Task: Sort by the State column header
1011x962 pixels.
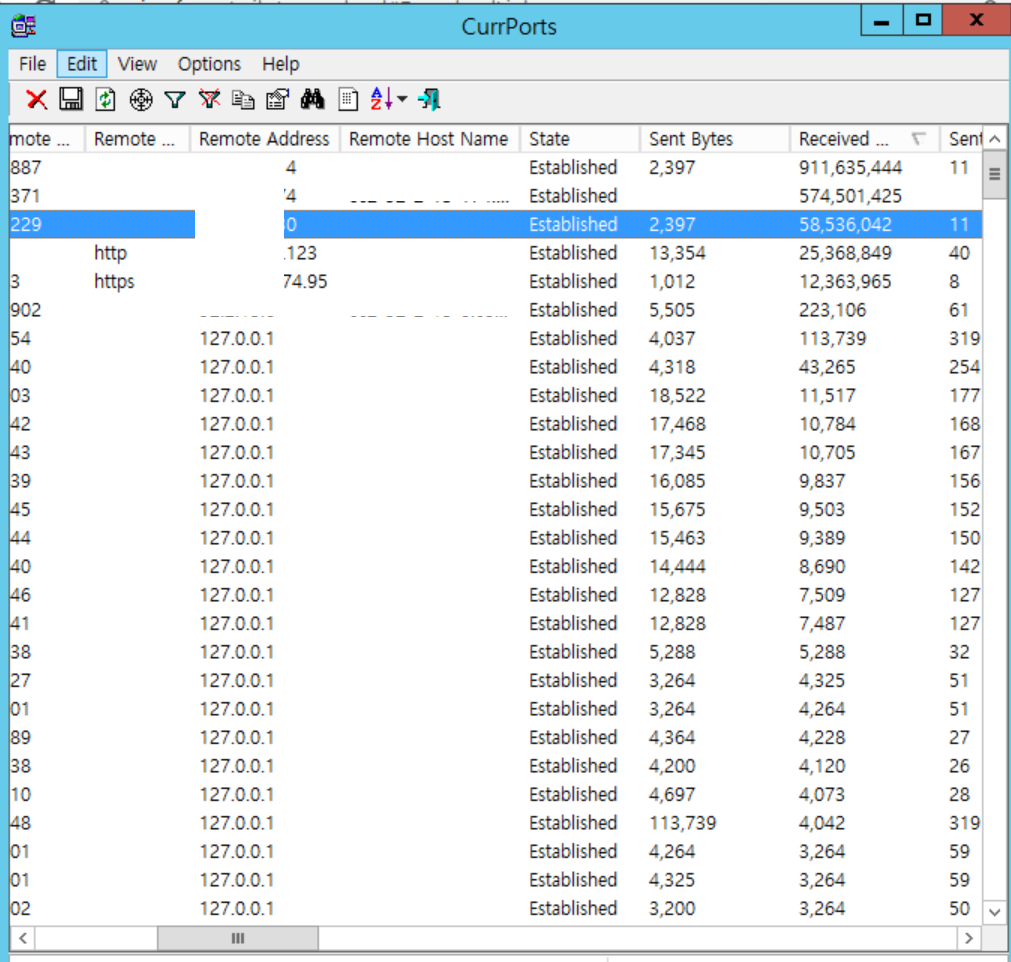Action: [x=580, y=139]
